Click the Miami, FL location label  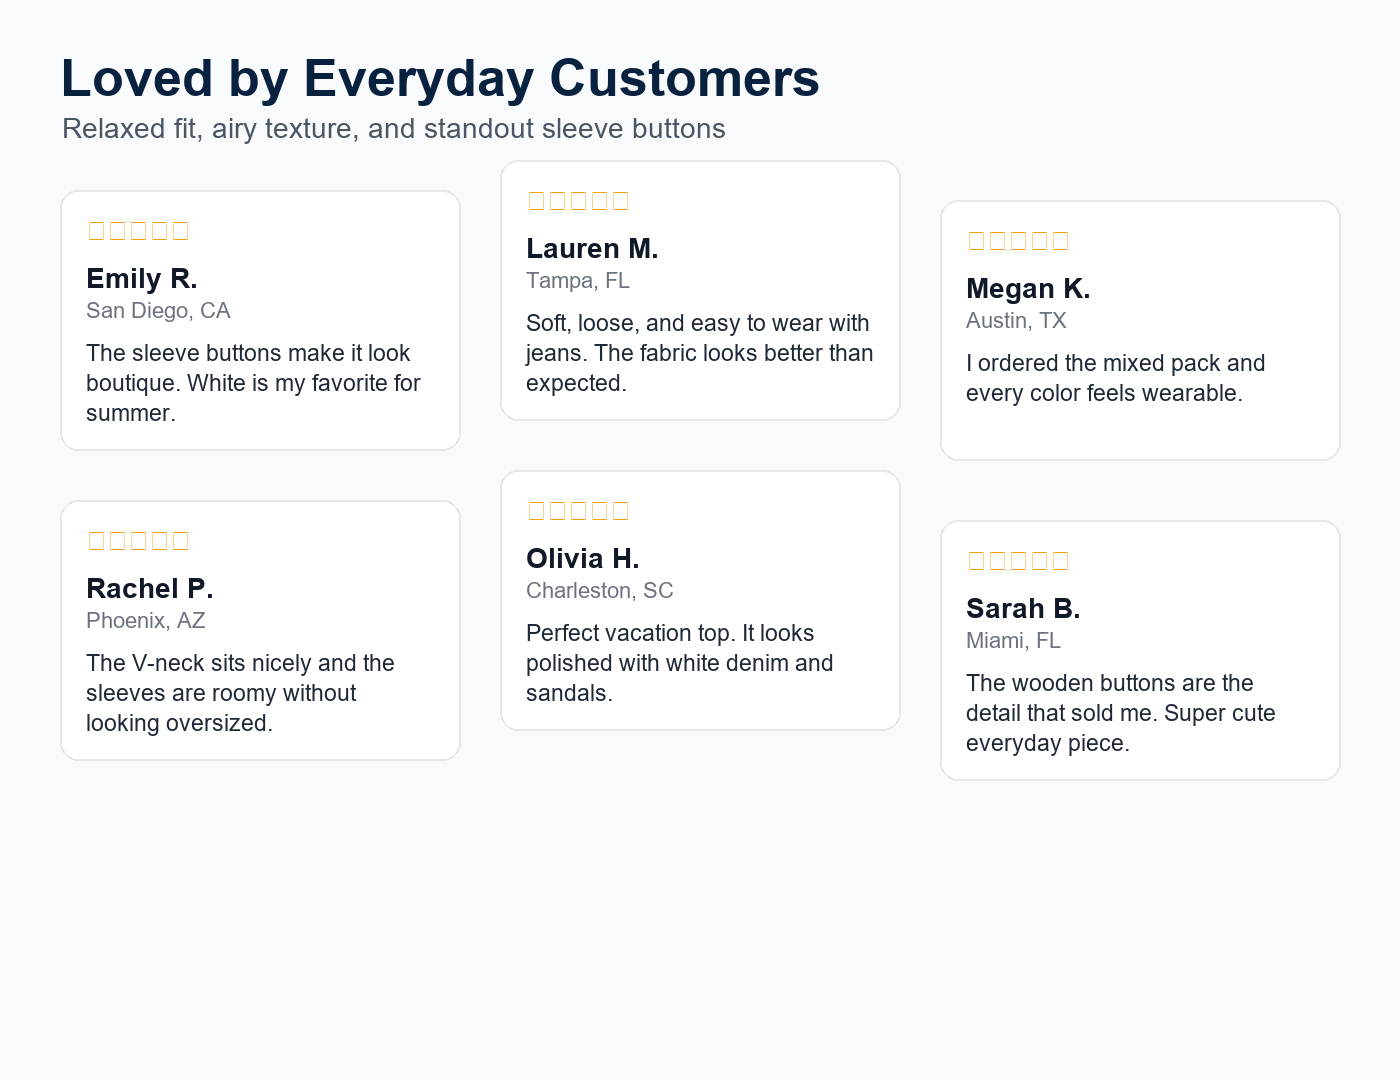(x=1013, y=641)
